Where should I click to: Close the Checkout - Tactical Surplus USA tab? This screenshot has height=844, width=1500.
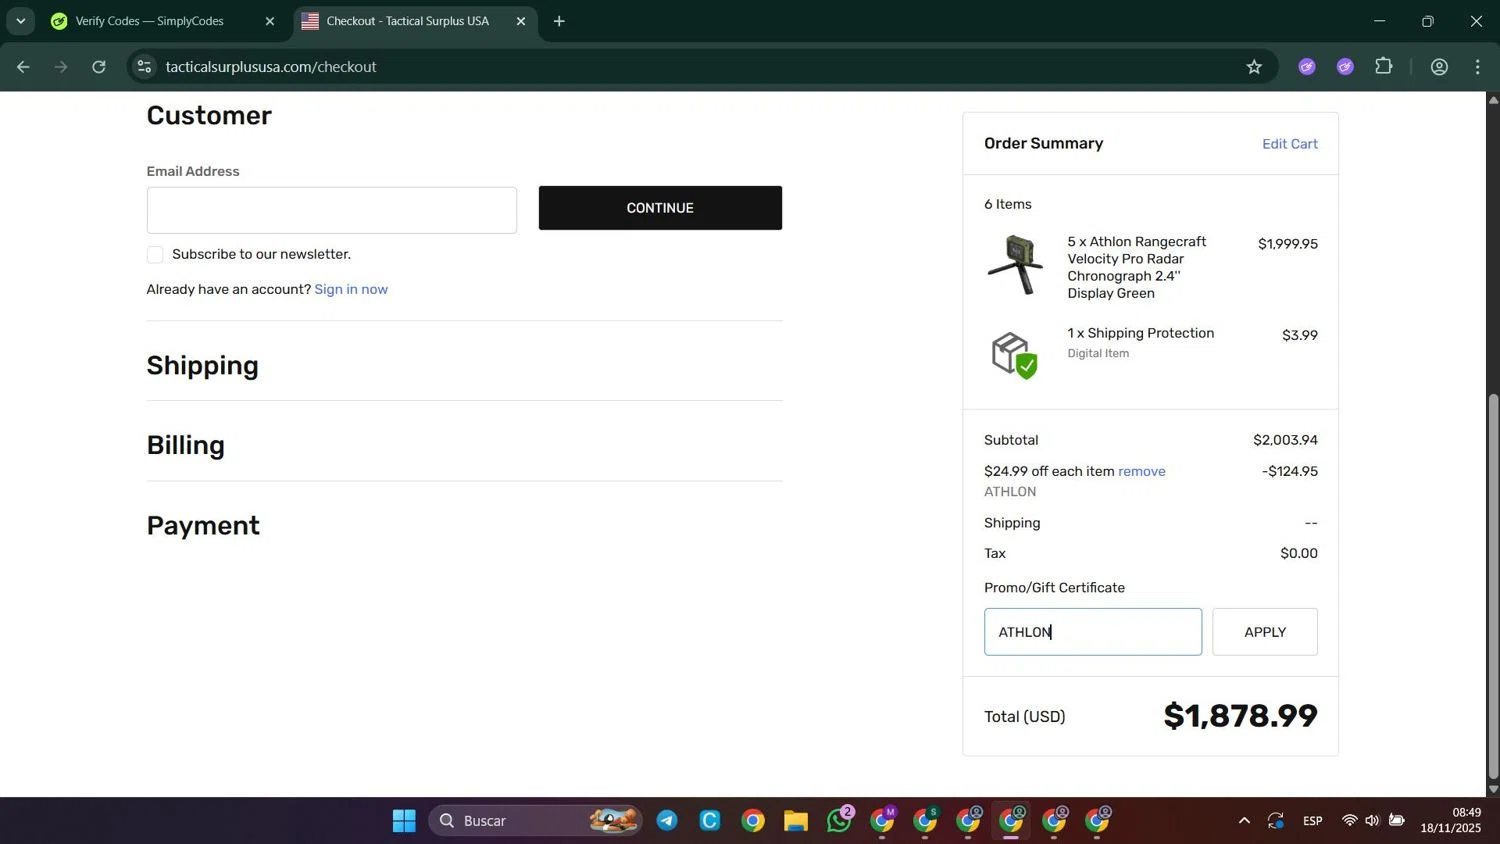(520, 21)
